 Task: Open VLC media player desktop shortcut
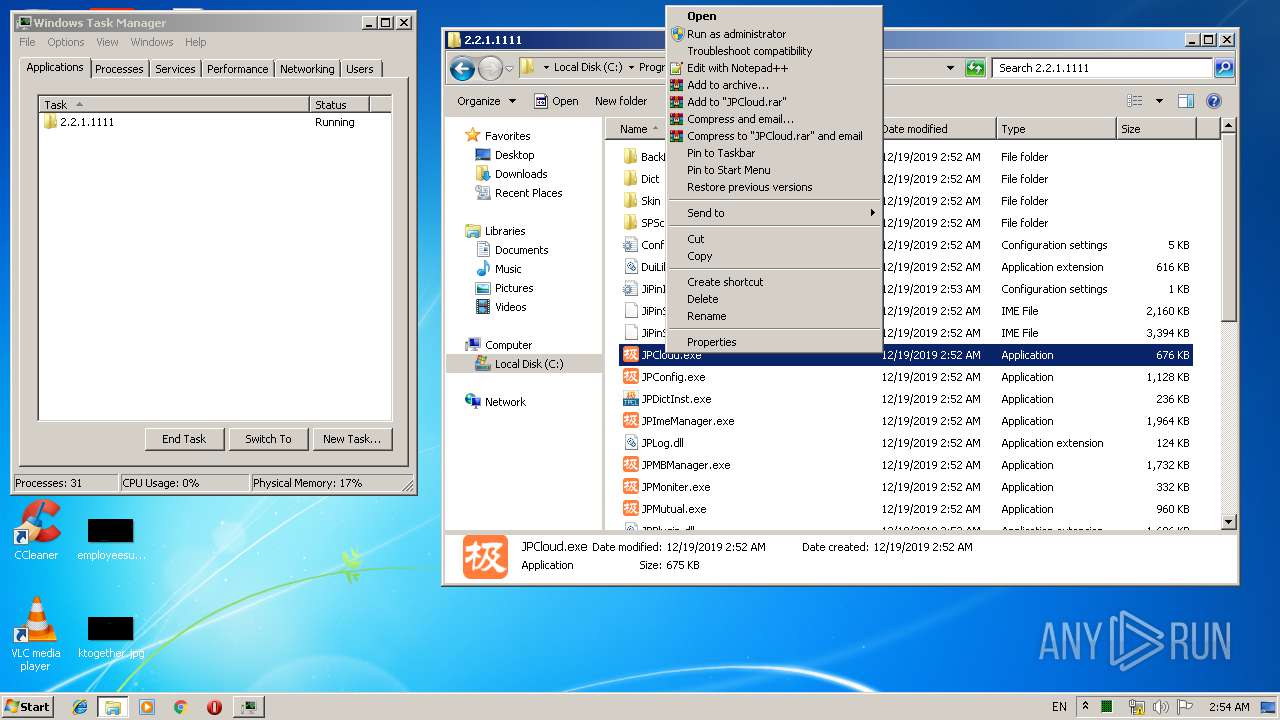36,634
